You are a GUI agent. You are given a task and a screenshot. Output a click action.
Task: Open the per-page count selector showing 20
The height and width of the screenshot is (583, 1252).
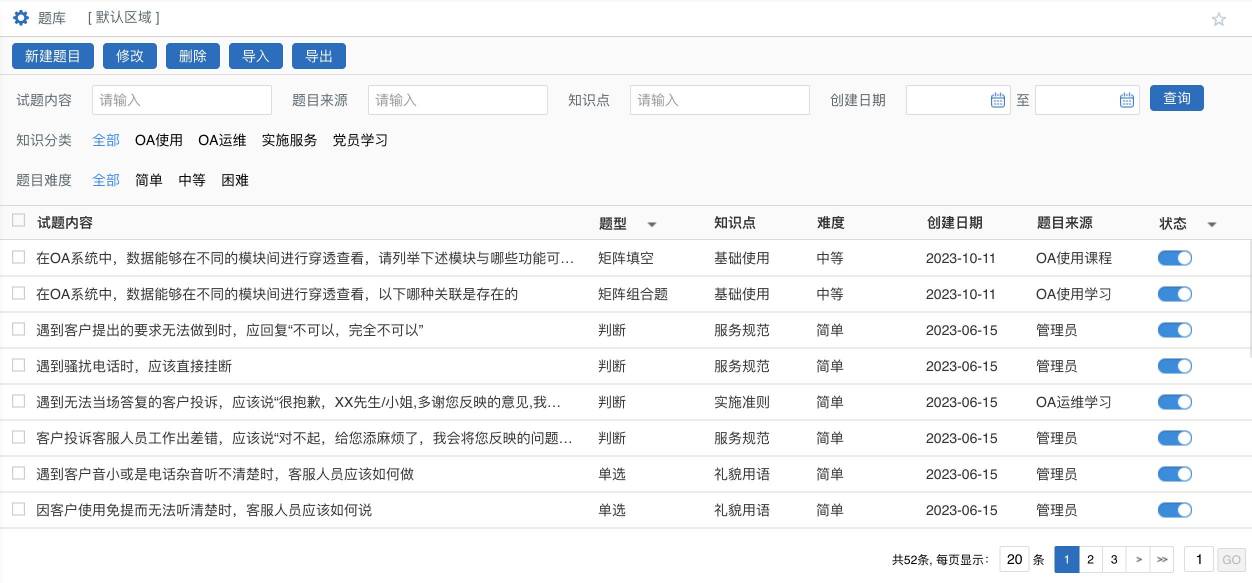[1014, 560]
